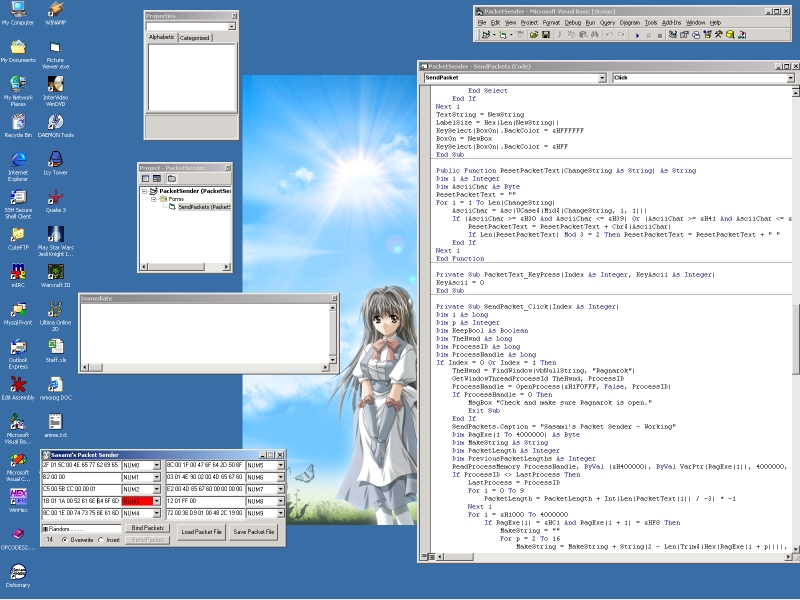
Task: Collapse the PacketSender project tree node
Action: [144, 191]
